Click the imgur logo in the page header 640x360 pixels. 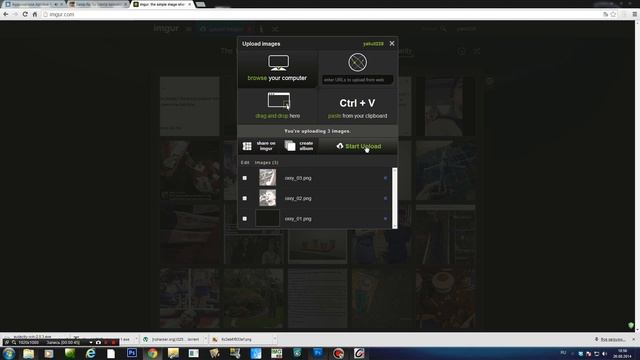click(x=166, y=29)
